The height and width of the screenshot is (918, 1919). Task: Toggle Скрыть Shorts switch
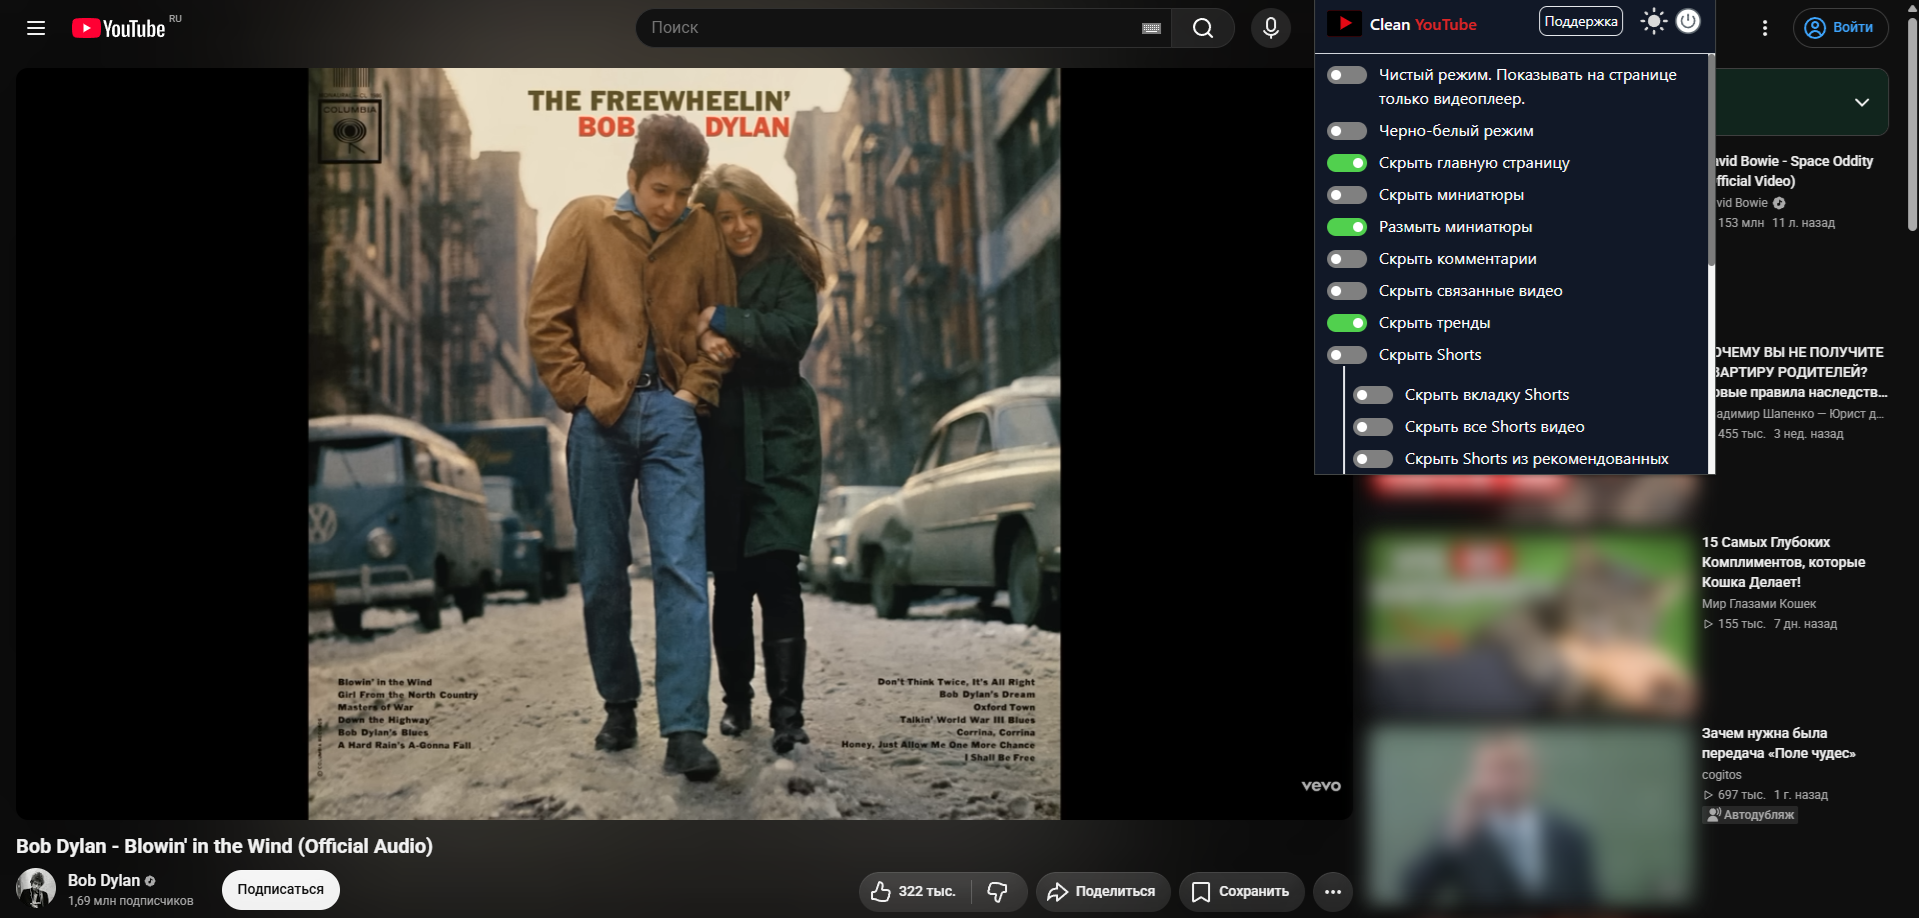(1347, 355)
